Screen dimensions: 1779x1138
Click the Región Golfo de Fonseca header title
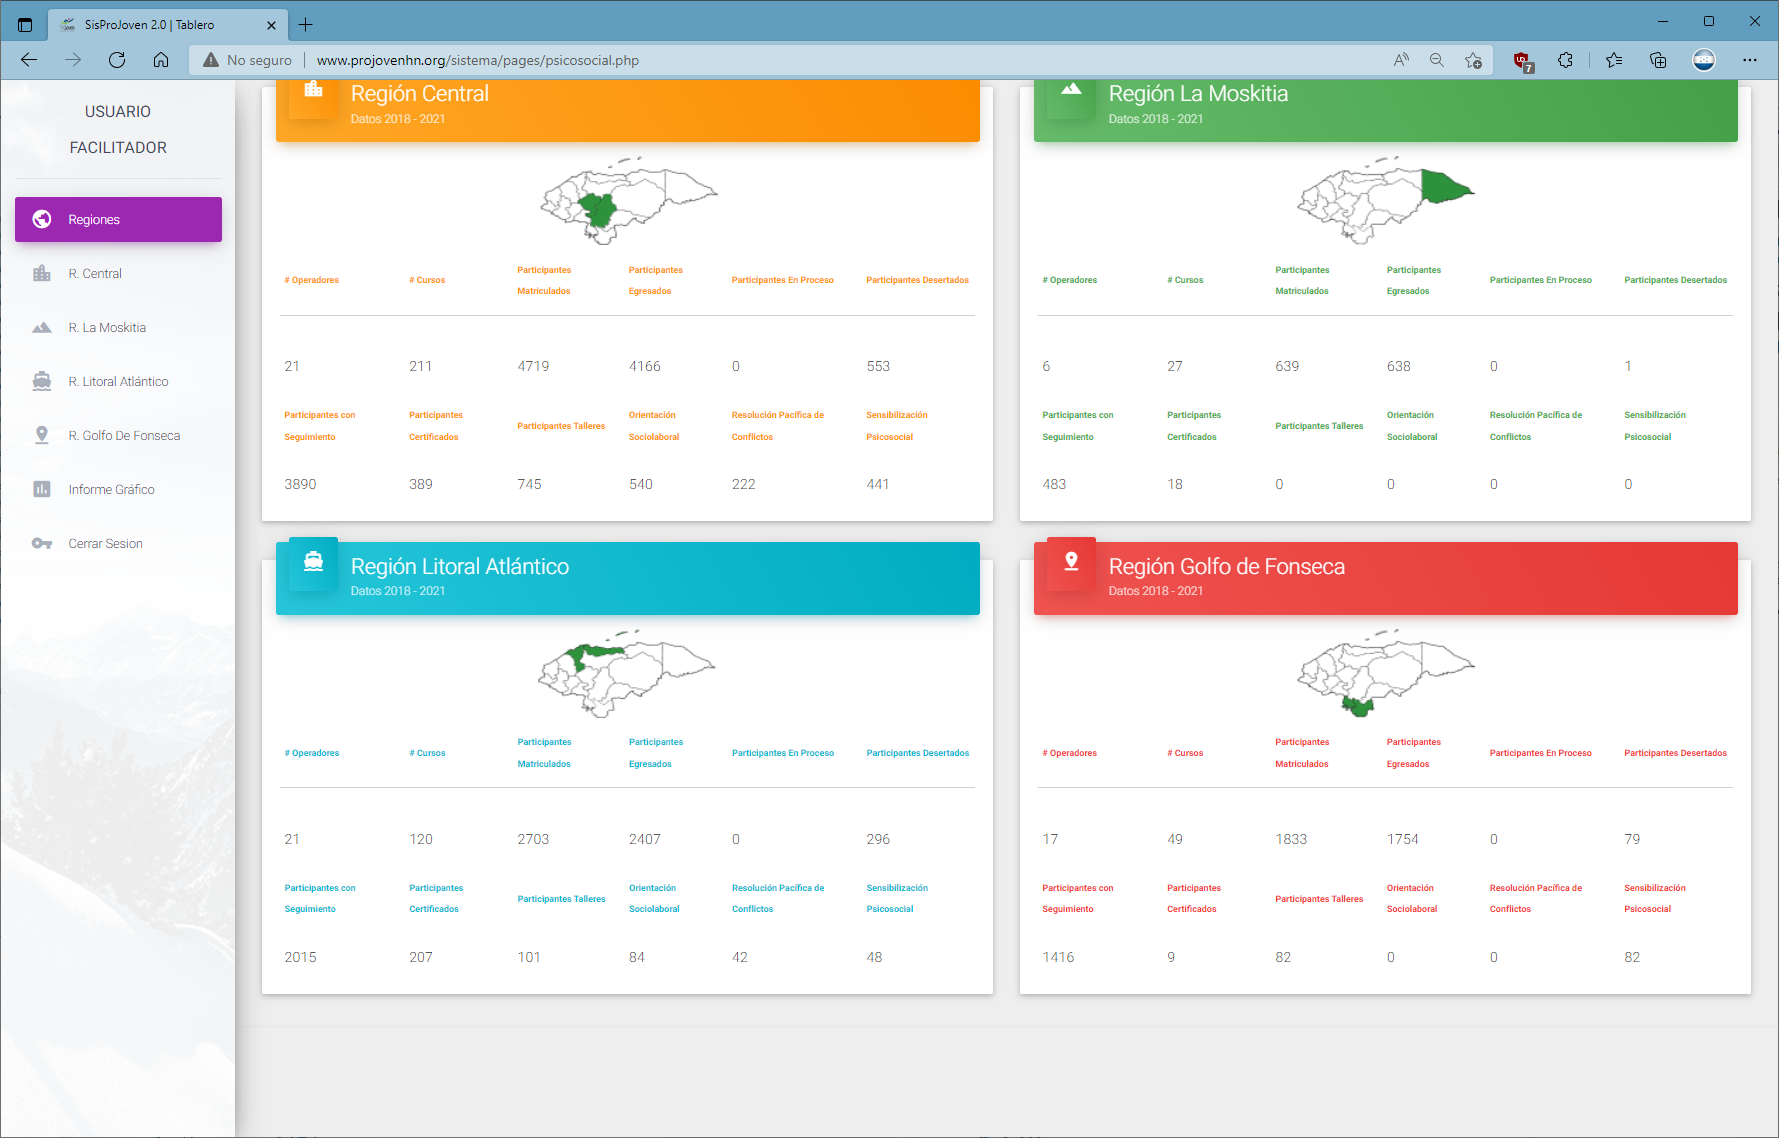coord(1227,567)
